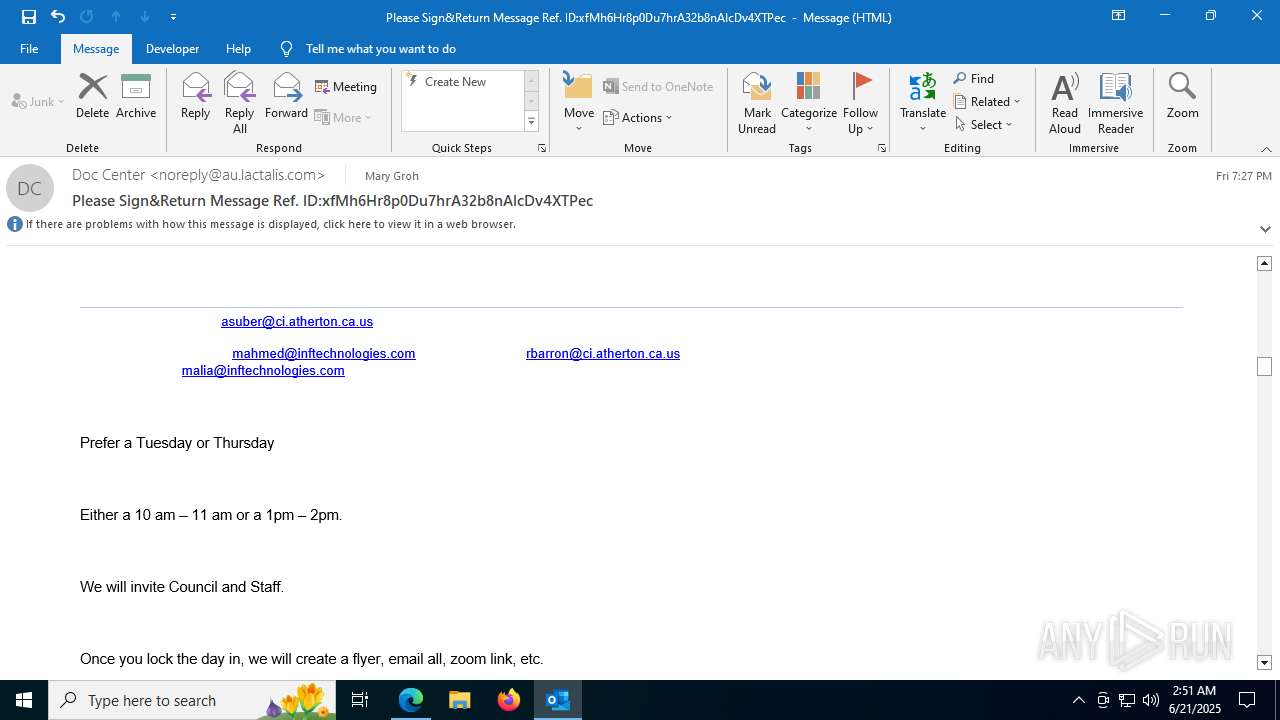This screenshot has width=1280, height=720.
Task: Open the rbarron@ci.atherton.ca.us link
Action: pos(603,354)
